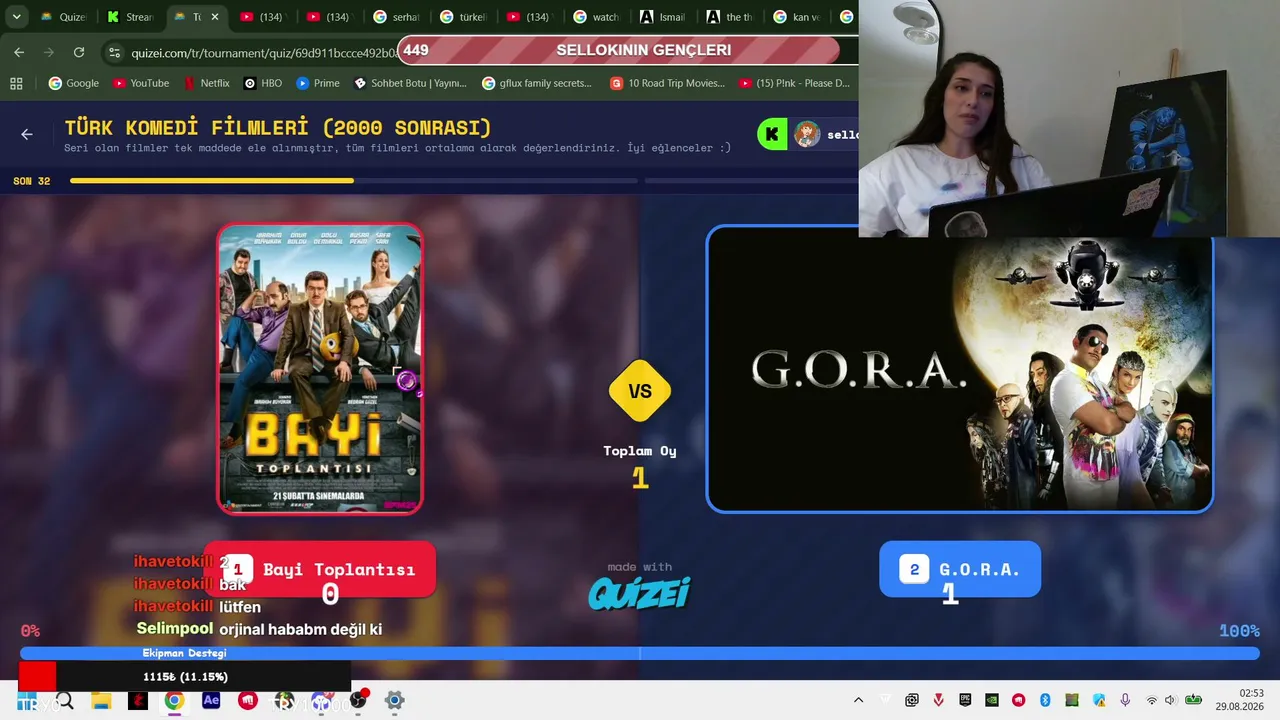Screen dimensions: 1280x720
Task: Open the serhat Google search tab
Action: point(396,17)
